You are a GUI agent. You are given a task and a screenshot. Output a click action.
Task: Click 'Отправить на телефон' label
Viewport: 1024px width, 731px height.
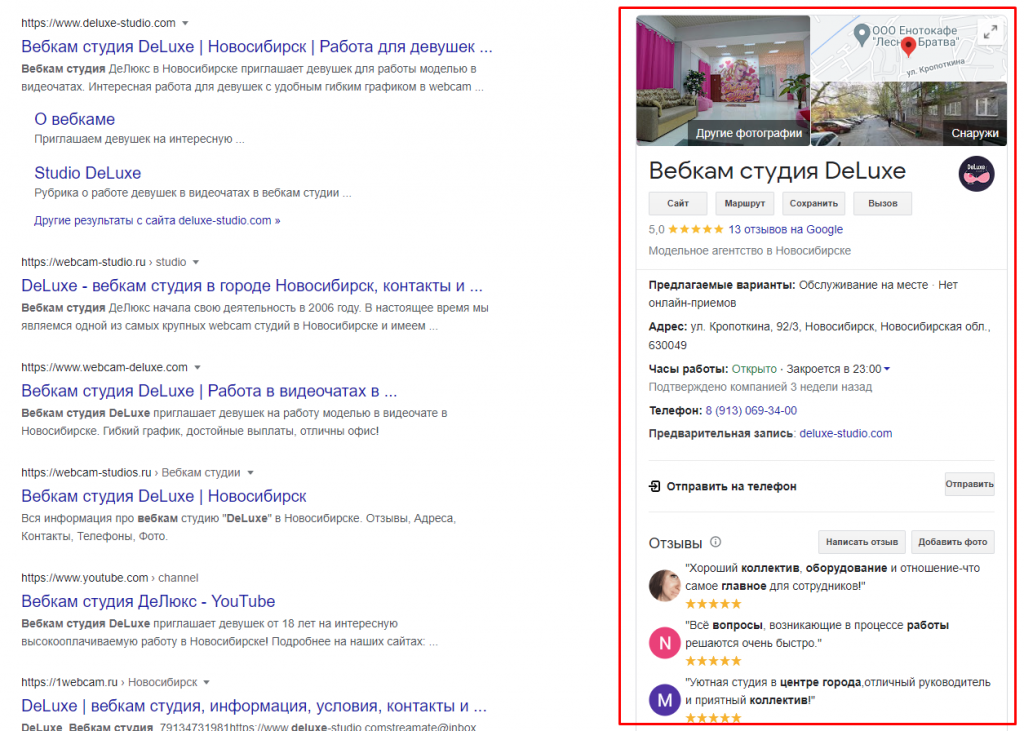click(731, 486)
